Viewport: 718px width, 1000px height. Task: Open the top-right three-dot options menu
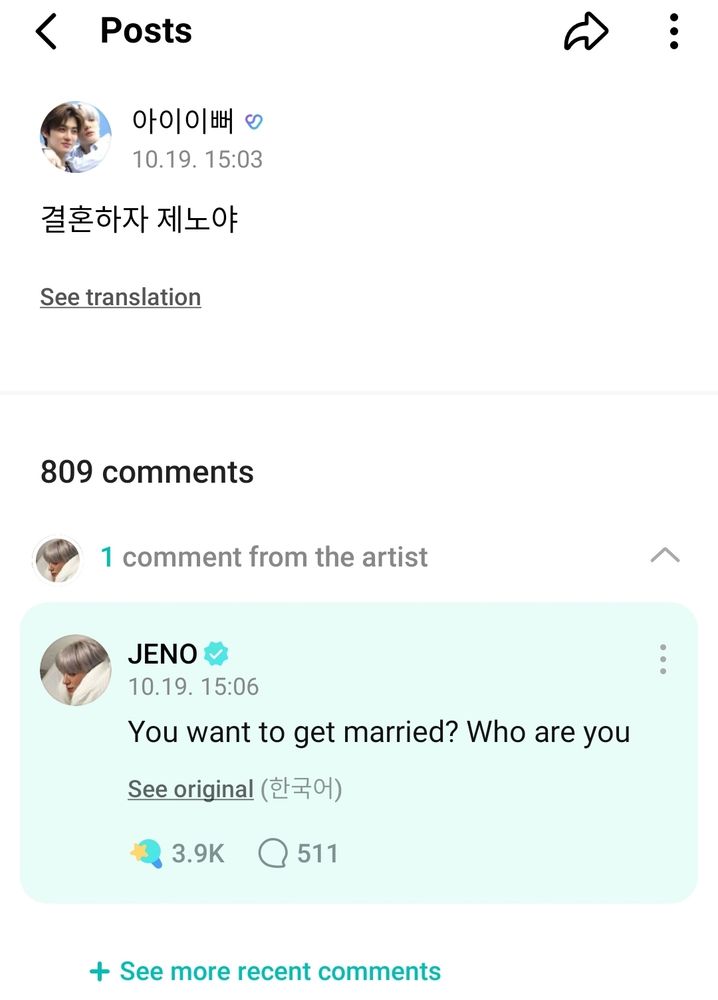click(x=673, y=31)
